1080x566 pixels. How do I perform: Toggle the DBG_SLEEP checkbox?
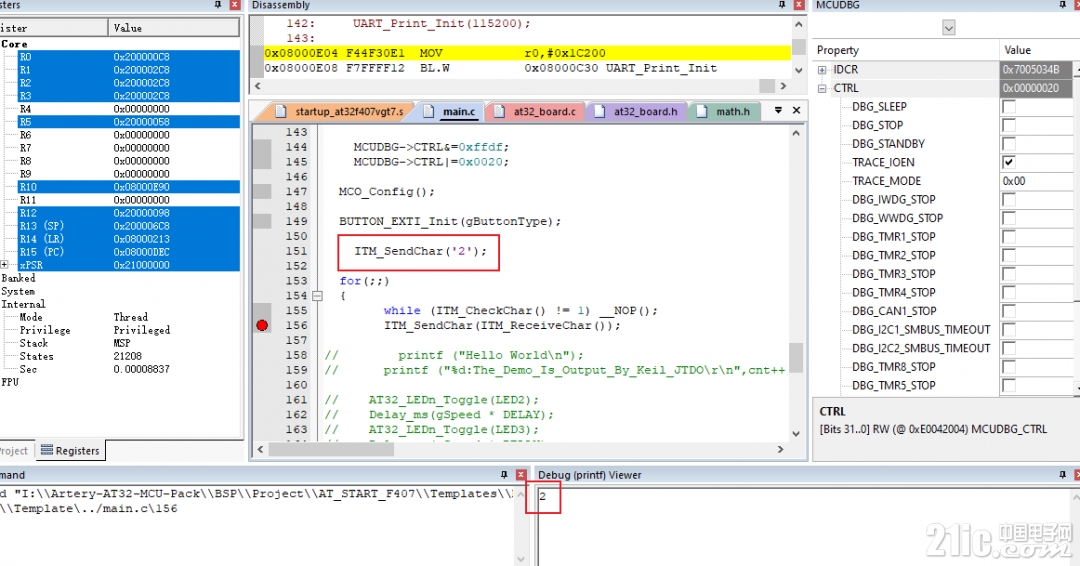click(1009, 107)
